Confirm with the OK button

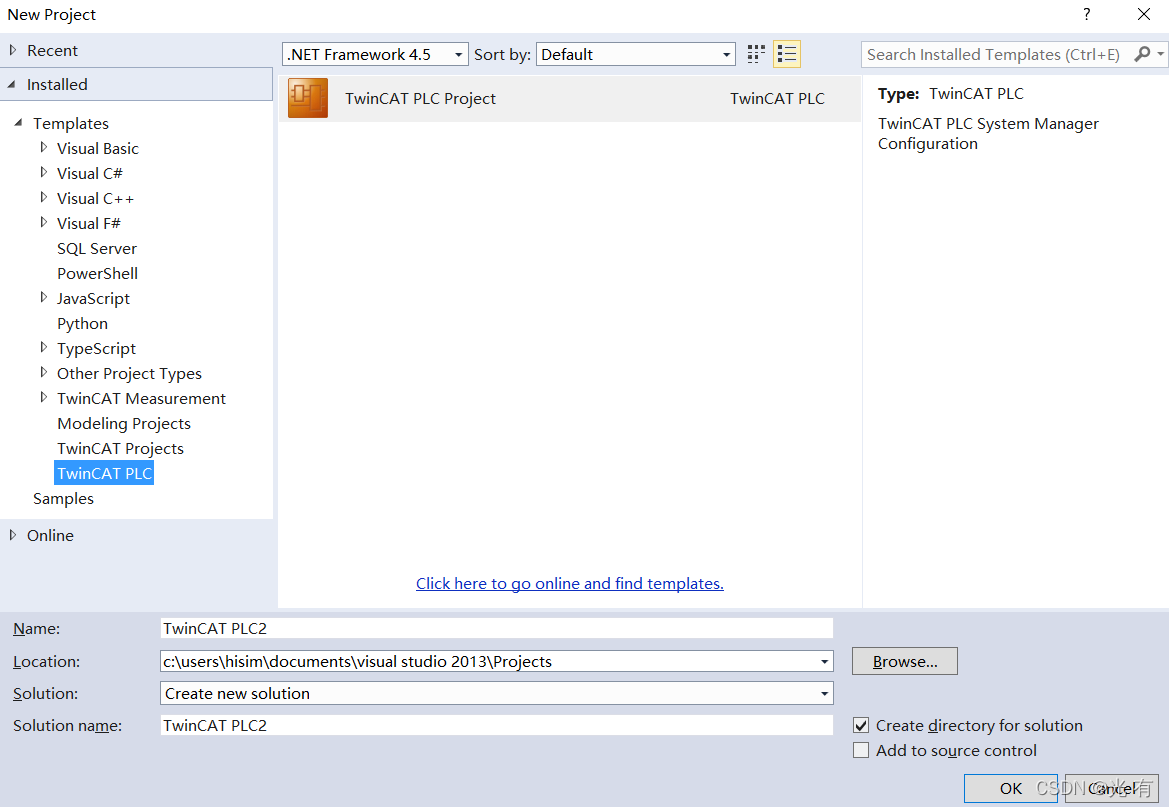click(x=1010, y=788)
